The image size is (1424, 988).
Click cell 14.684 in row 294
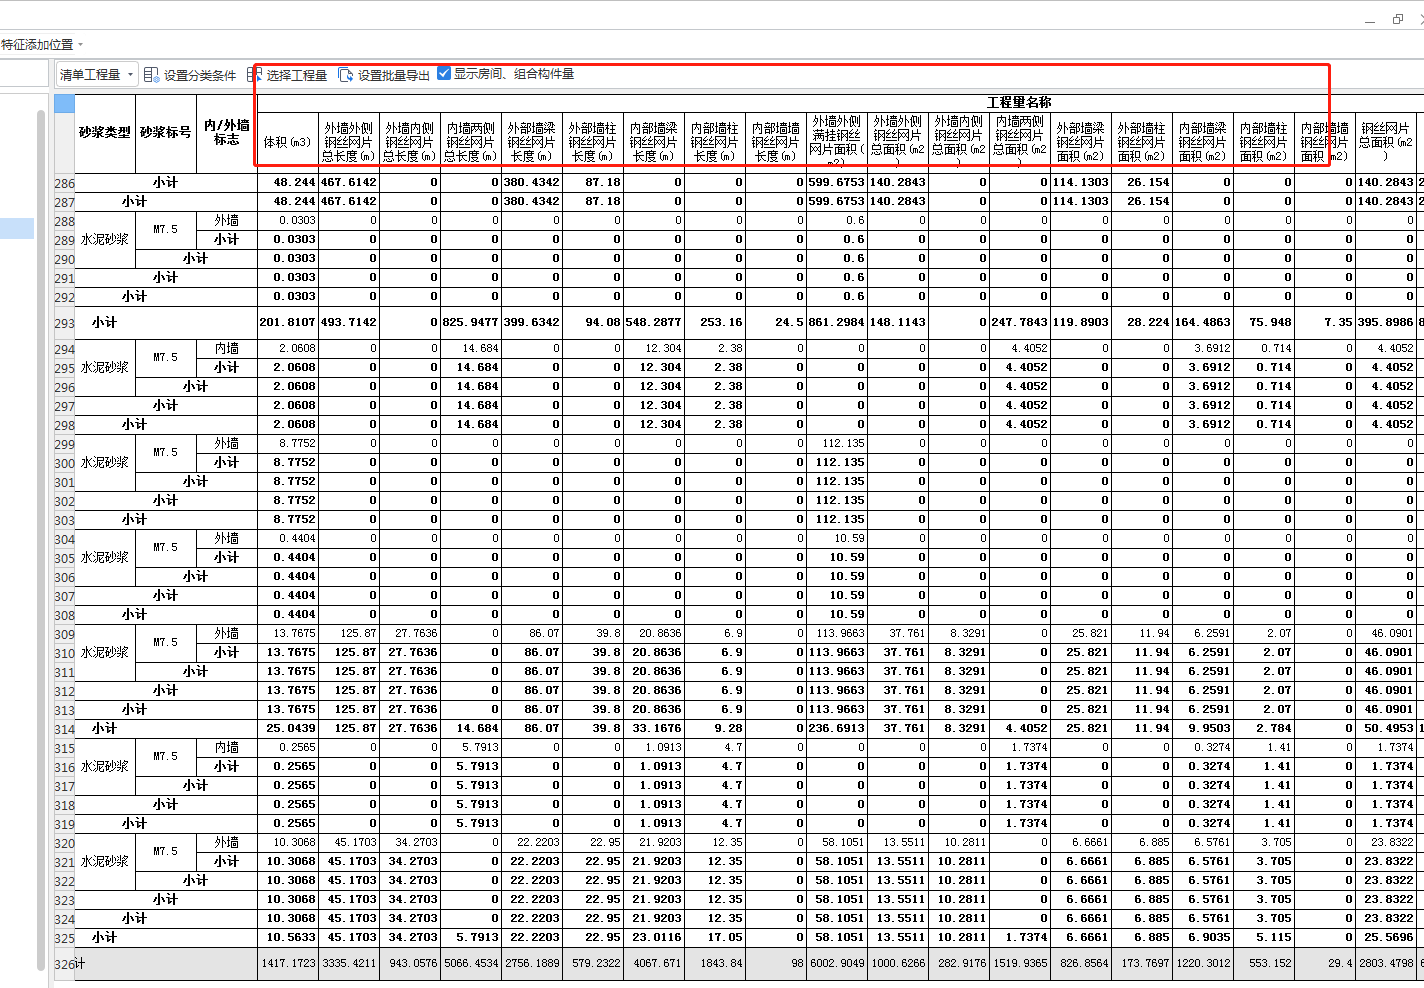[x=471, y=349]
